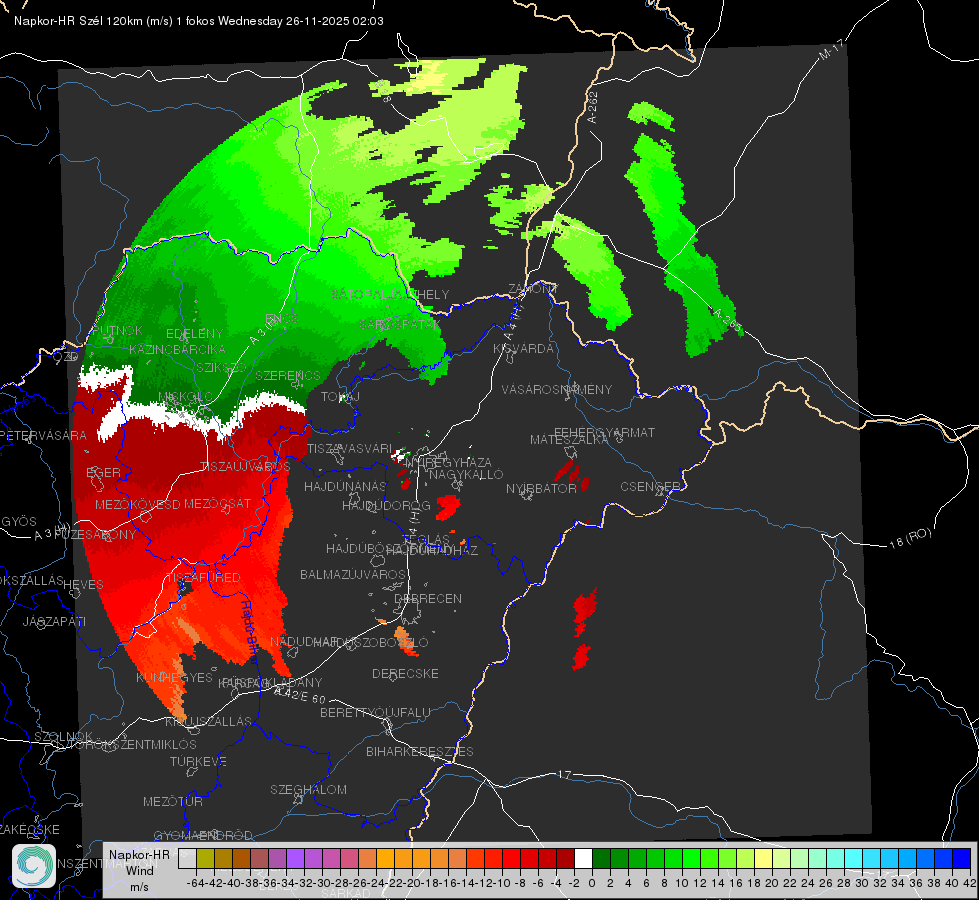Click the TURKEVE town label
Screen dimensions: 979x900
[198, 761]
